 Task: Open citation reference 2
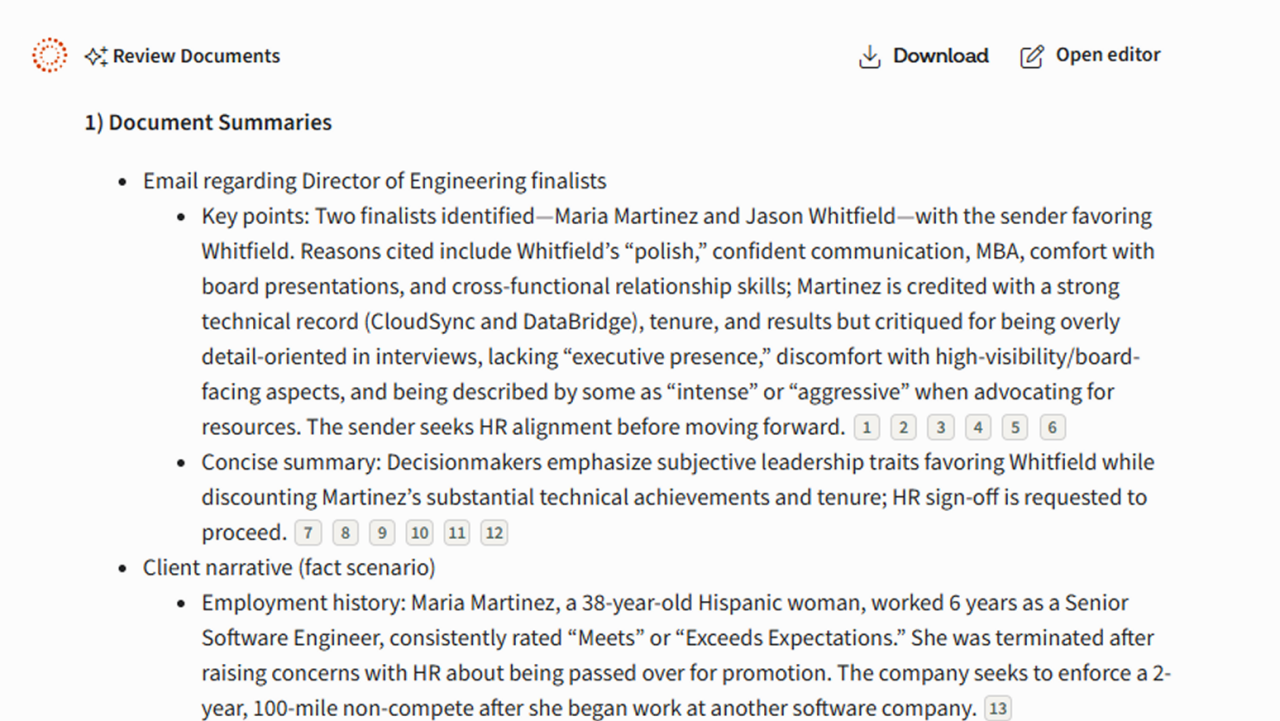(x=903, y=428)
